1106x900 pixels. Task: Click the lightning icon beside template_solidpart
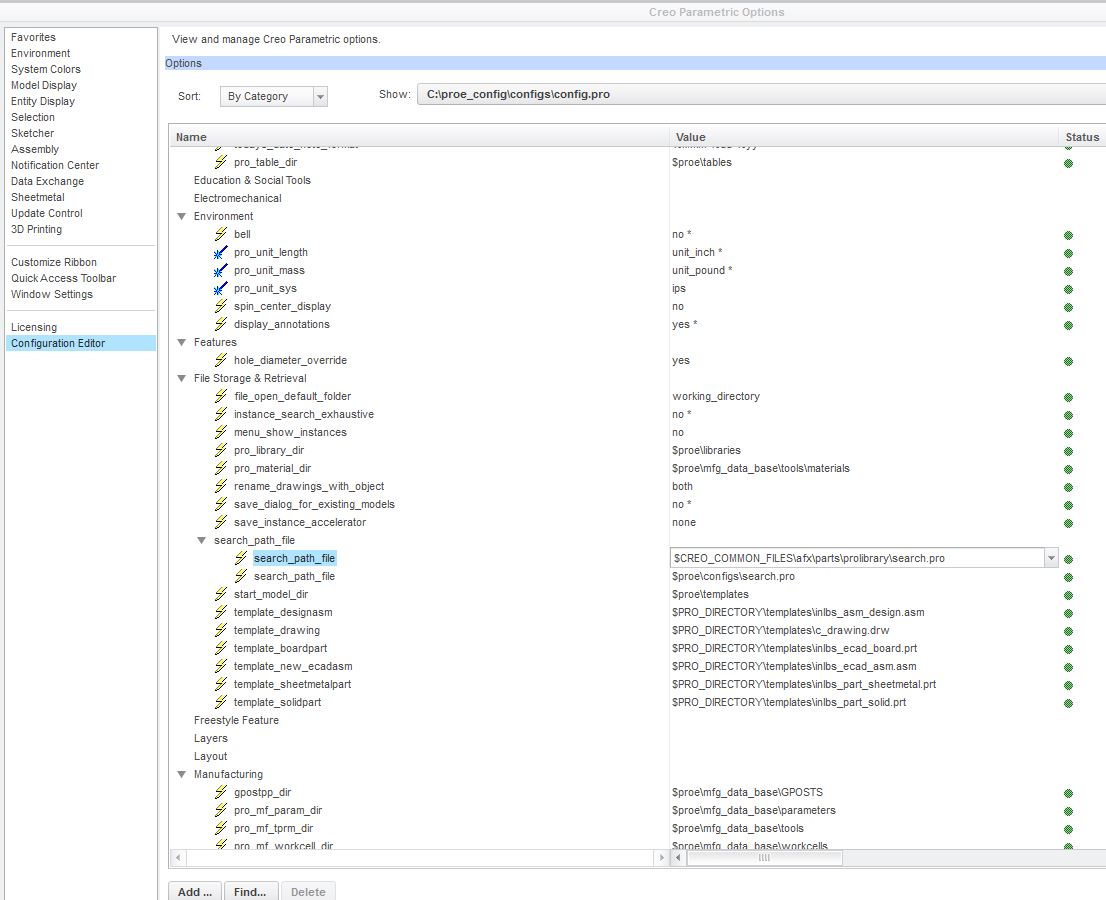click(221, 702)
